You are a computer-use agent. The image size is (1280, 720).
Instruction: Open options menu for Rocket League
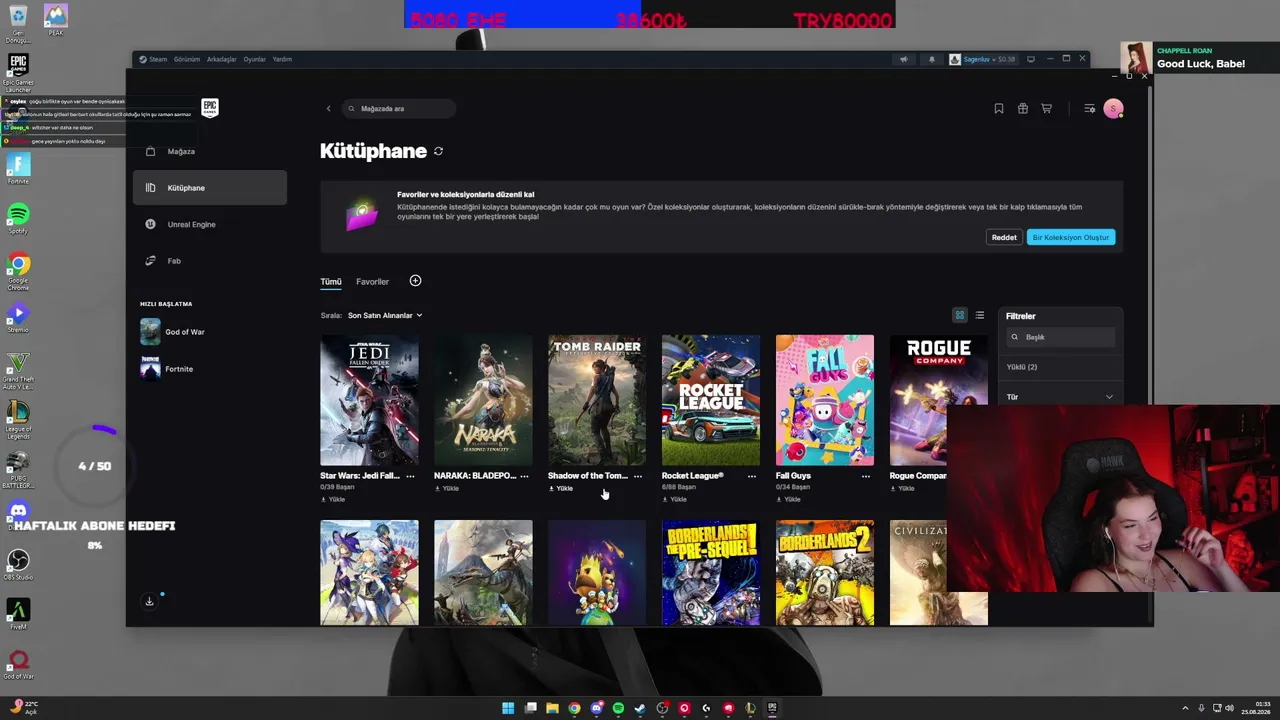pos(752,476)
